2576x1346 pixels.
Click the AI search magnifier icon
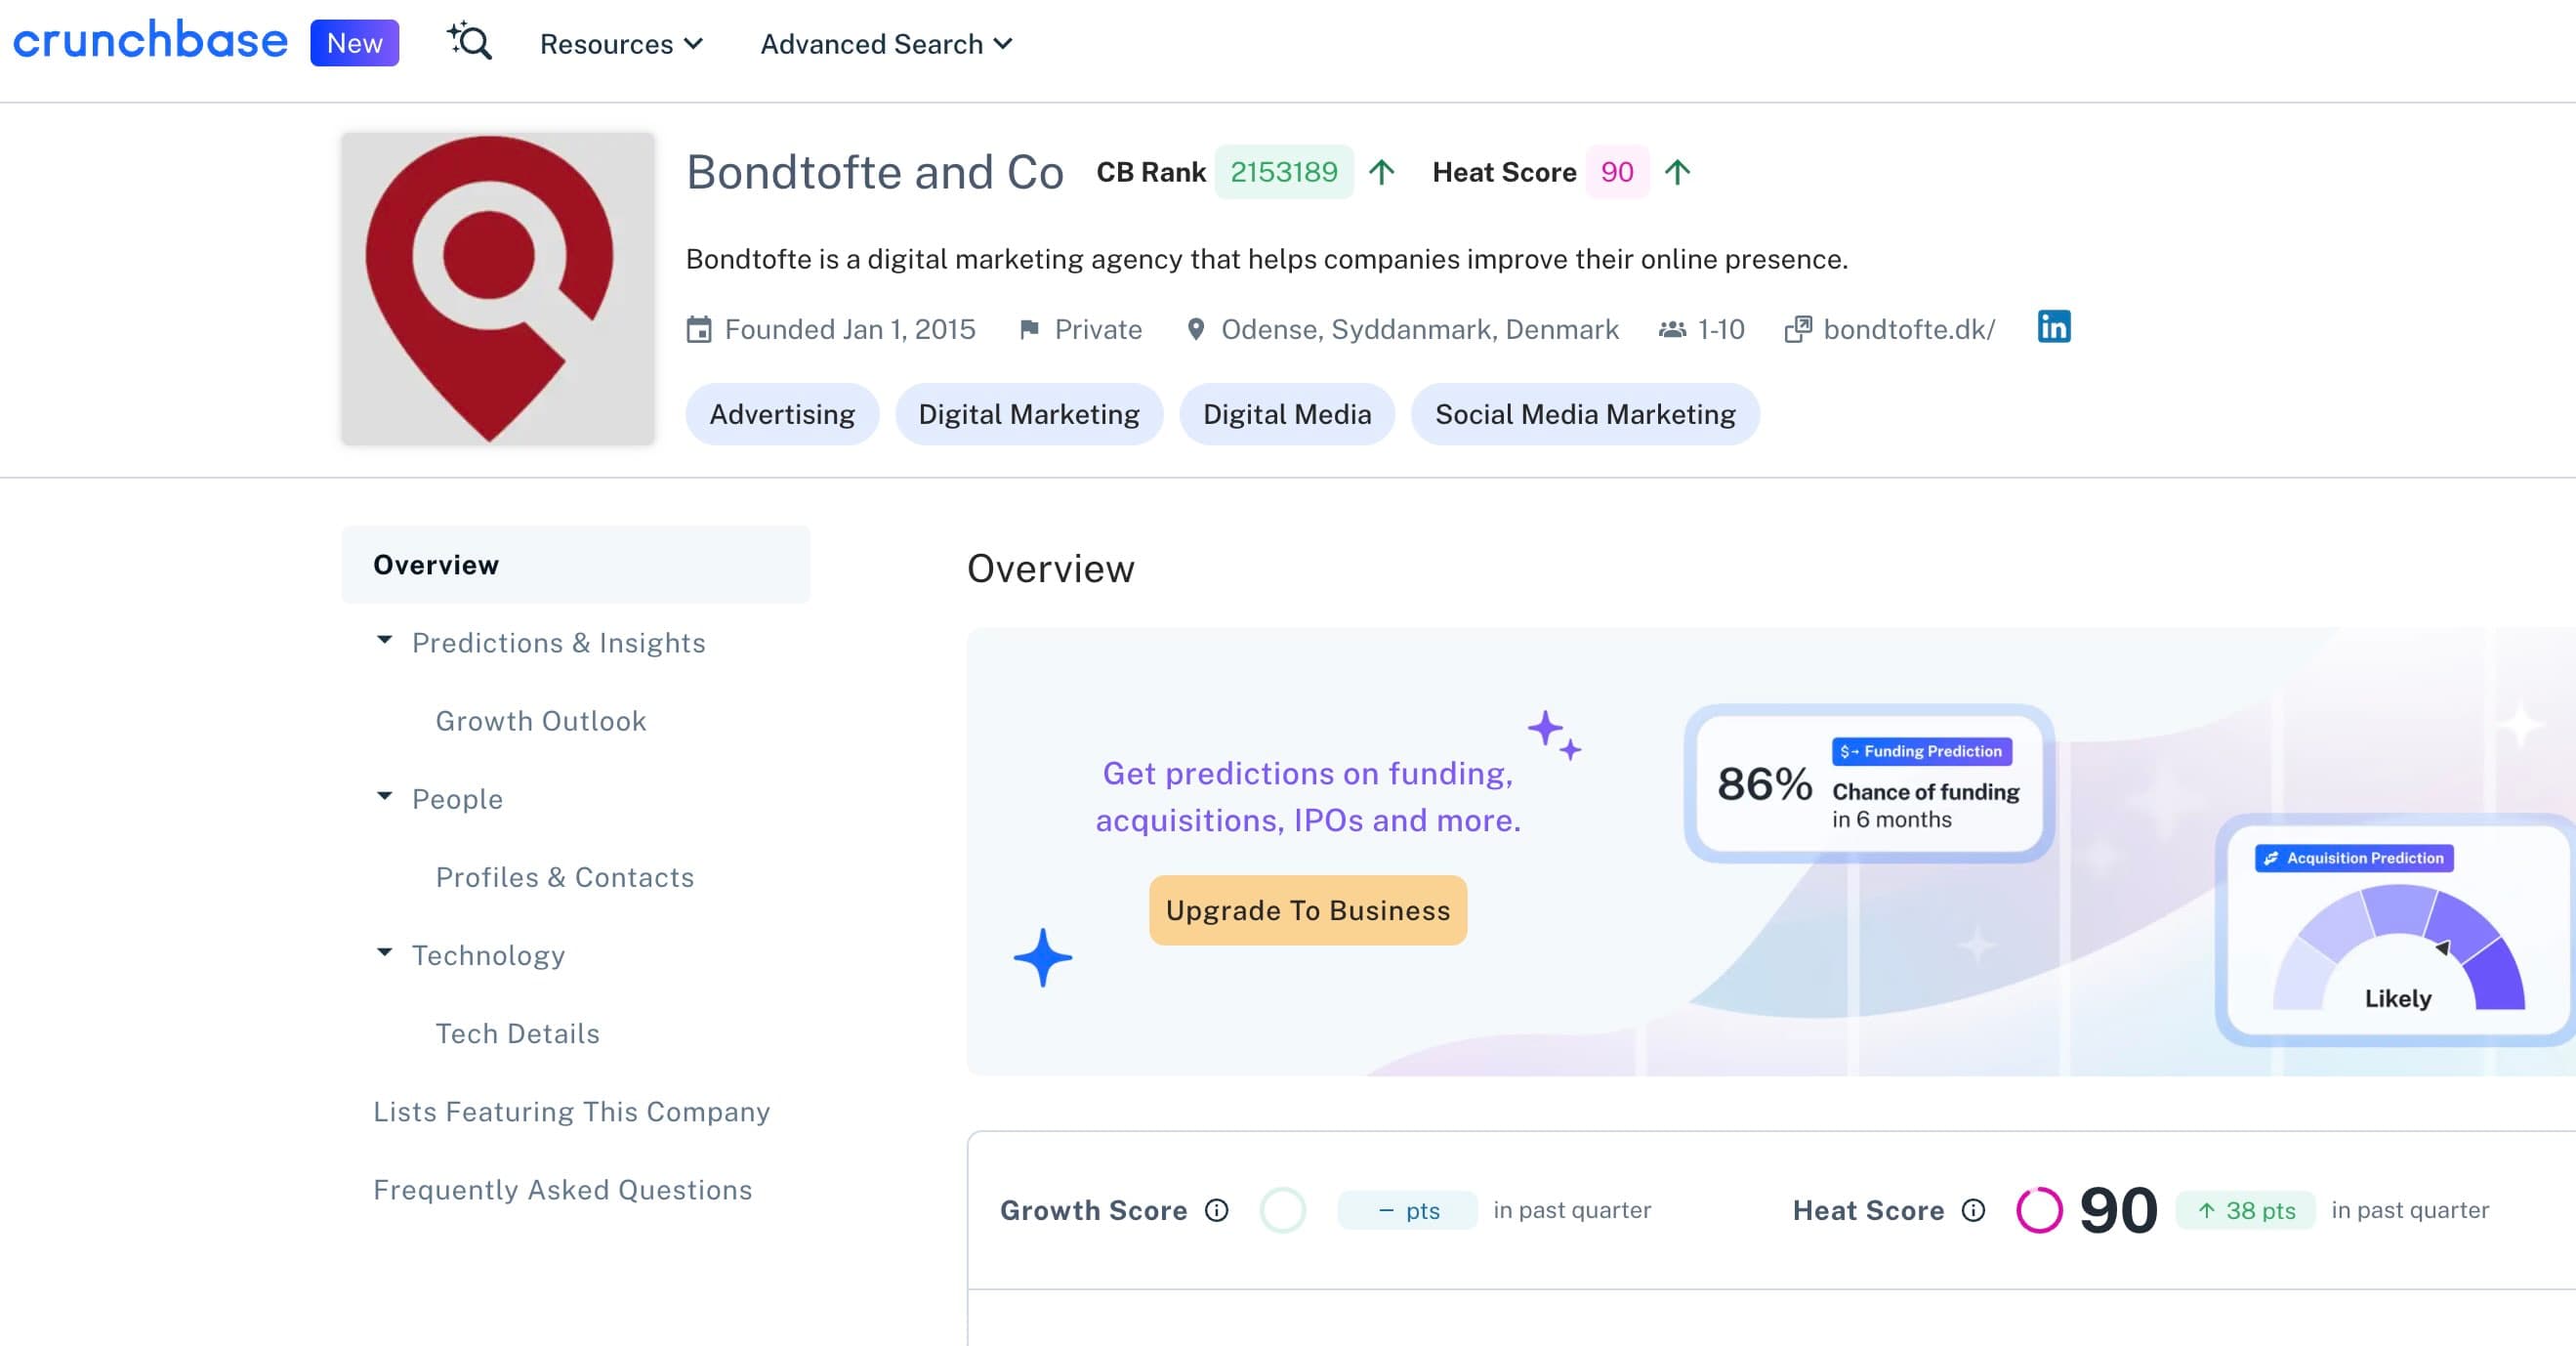tap(469, 42)
